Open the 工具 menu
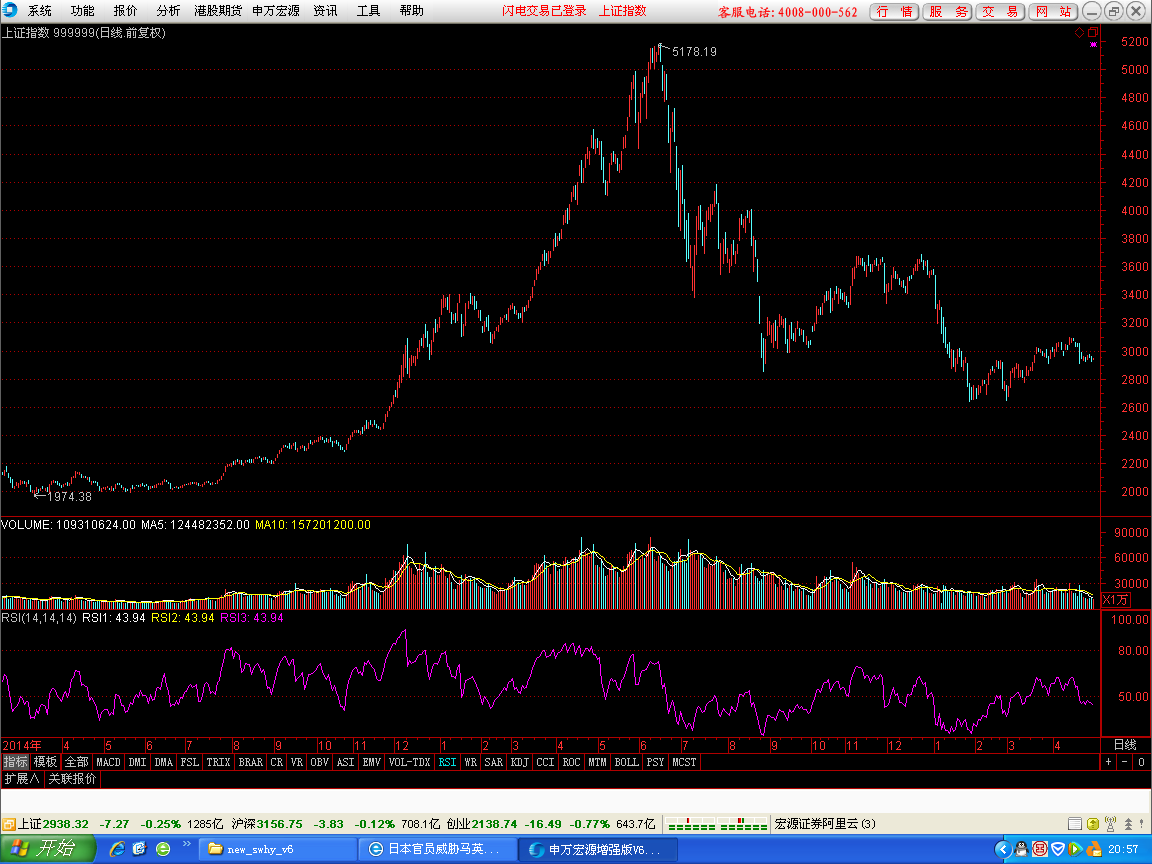 point(369,11)
